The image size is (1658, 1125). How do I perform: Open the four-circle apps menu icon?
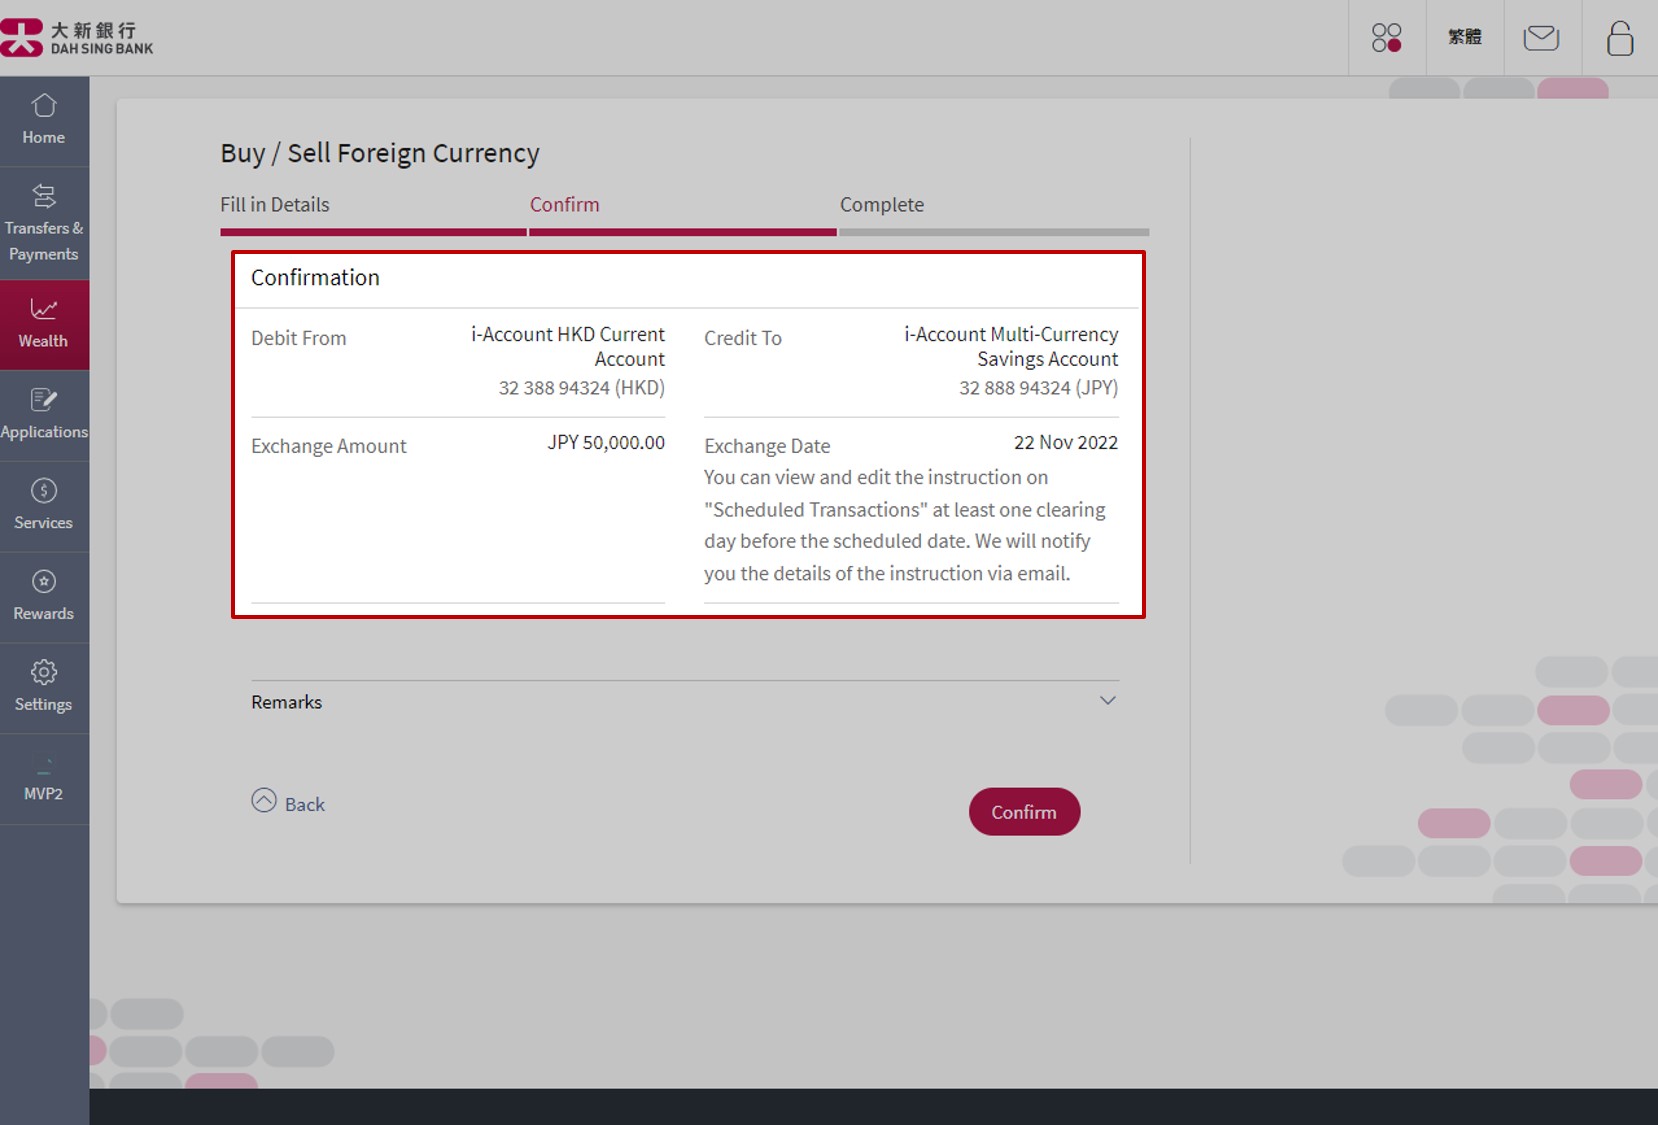[x=1387, y=38]
